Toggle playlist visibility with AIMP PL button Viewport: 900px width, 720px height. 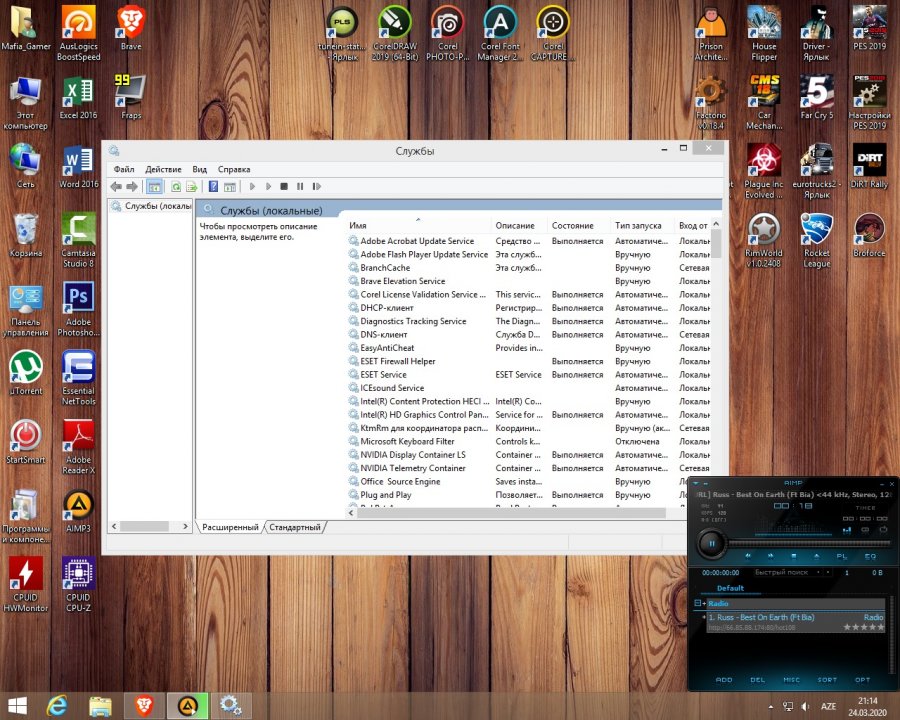(x=842, y=555)
